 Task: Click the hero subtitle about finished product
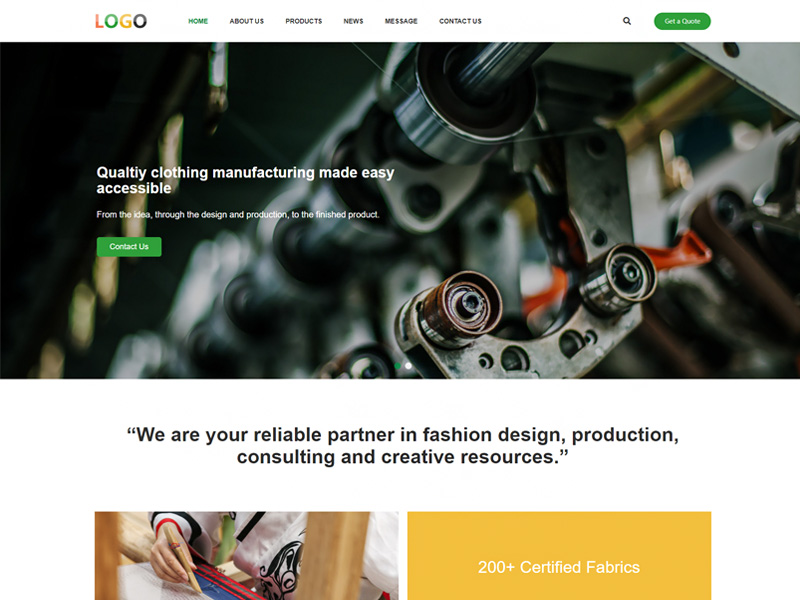pyautogui.click(x=238, y=214)
